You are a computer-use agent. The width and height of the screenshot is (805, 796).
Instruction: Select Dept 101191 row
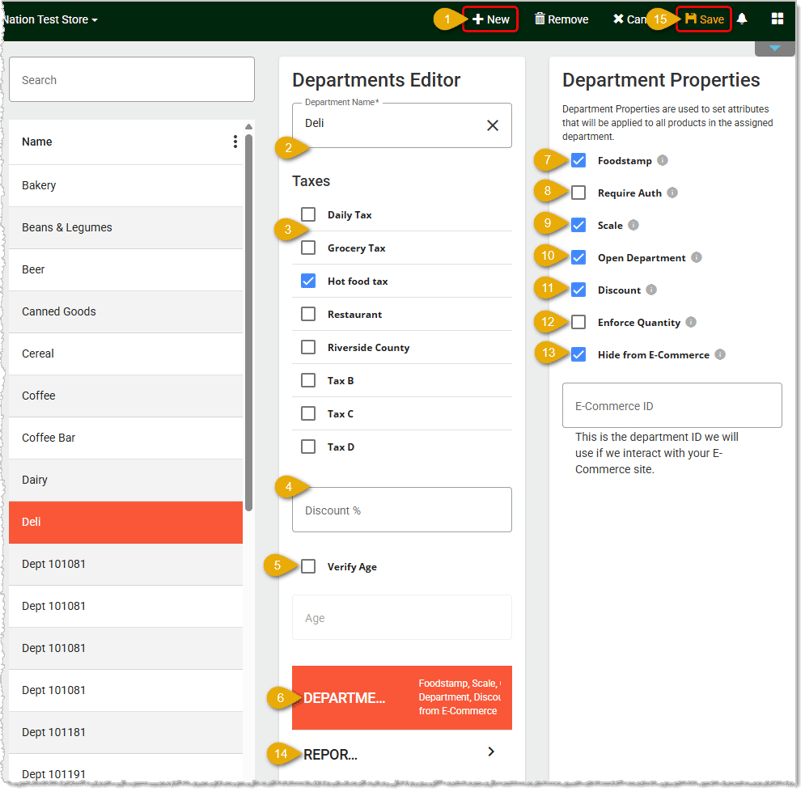coord(126,770)
